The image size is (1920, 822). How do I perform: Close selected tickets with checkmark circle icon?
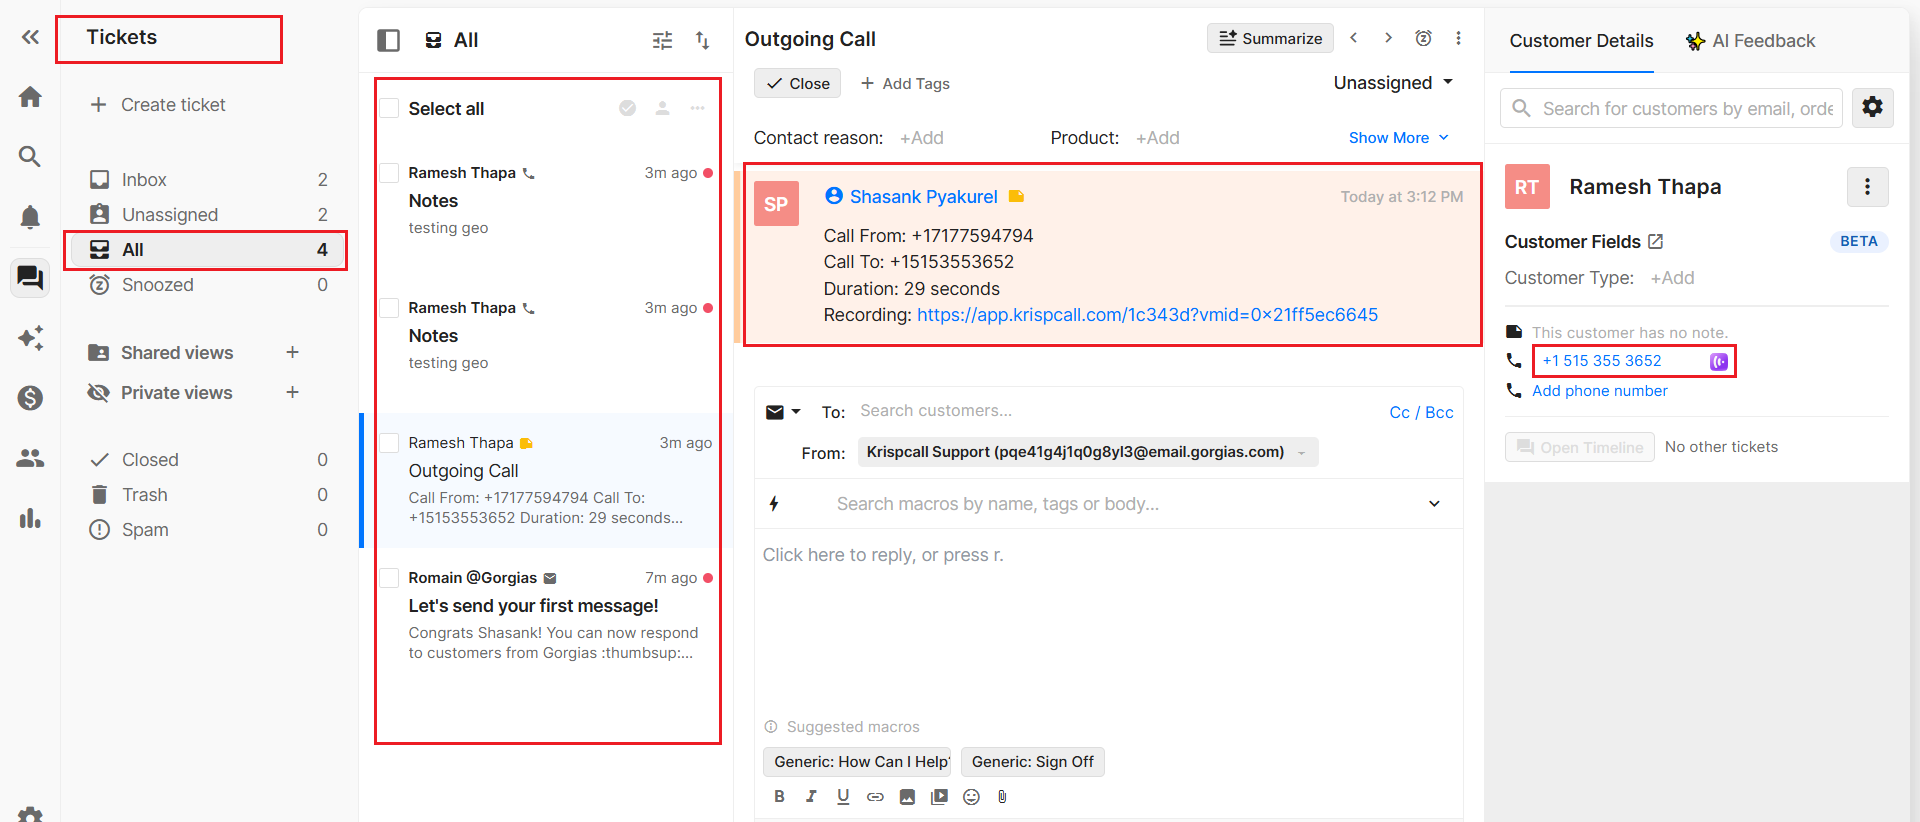point(627,108)
